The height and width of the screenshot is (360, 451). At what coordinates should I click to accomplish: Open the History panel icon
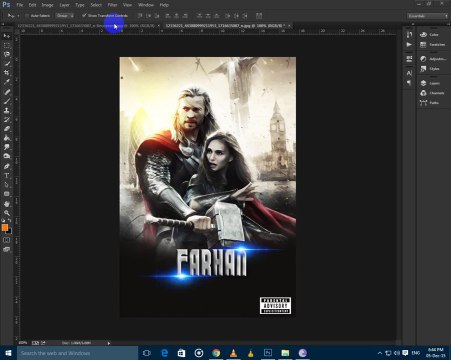pyautogui.click(x=409, y=35)
